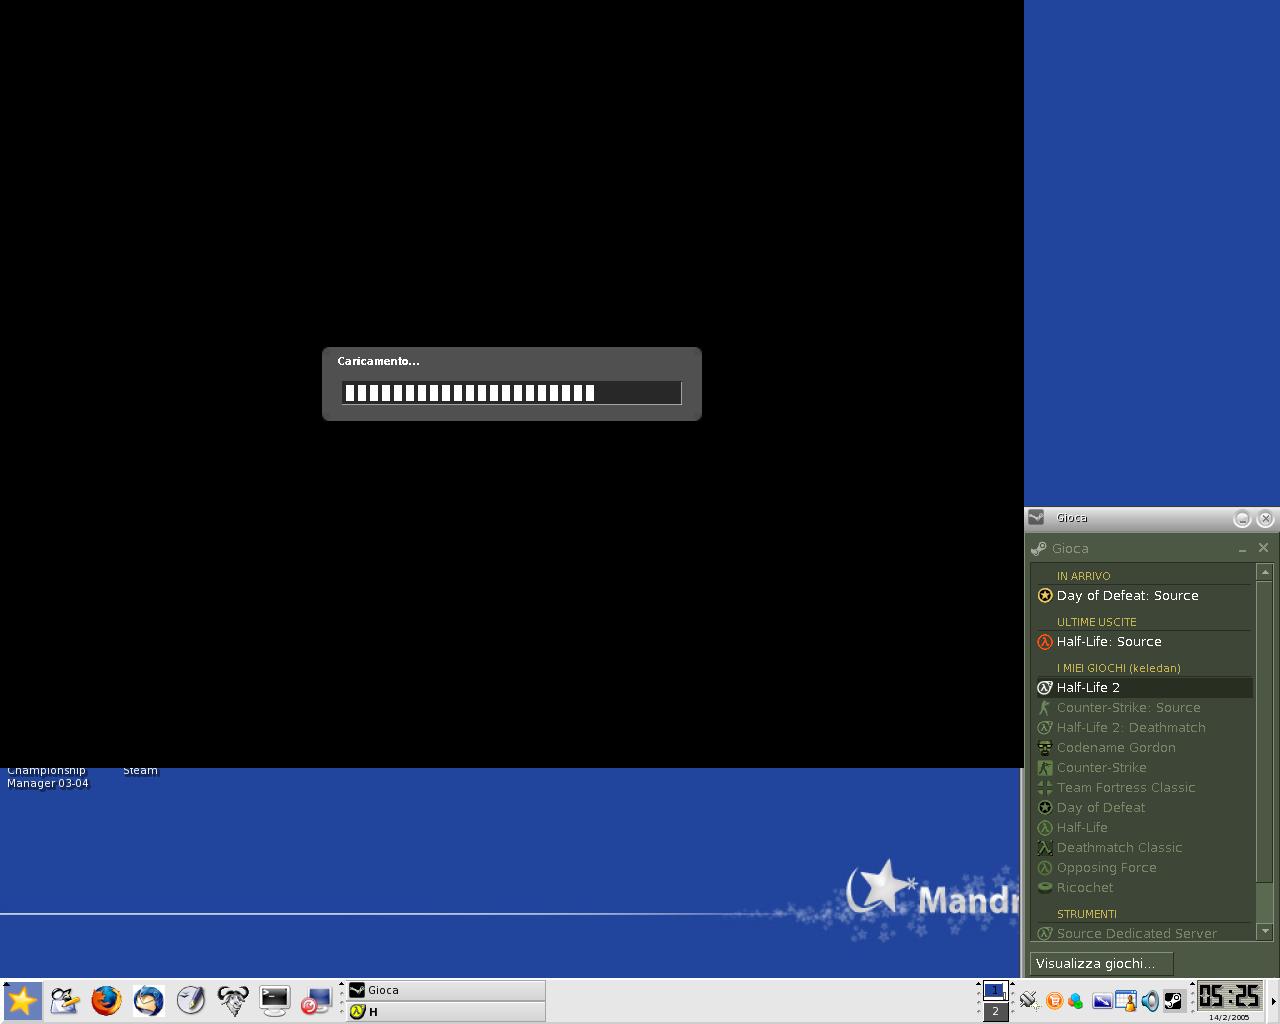Screen dimensions: 1280x1024
Task: Launch the penguin editor icon in the panel
Action: pos(64,1000)
